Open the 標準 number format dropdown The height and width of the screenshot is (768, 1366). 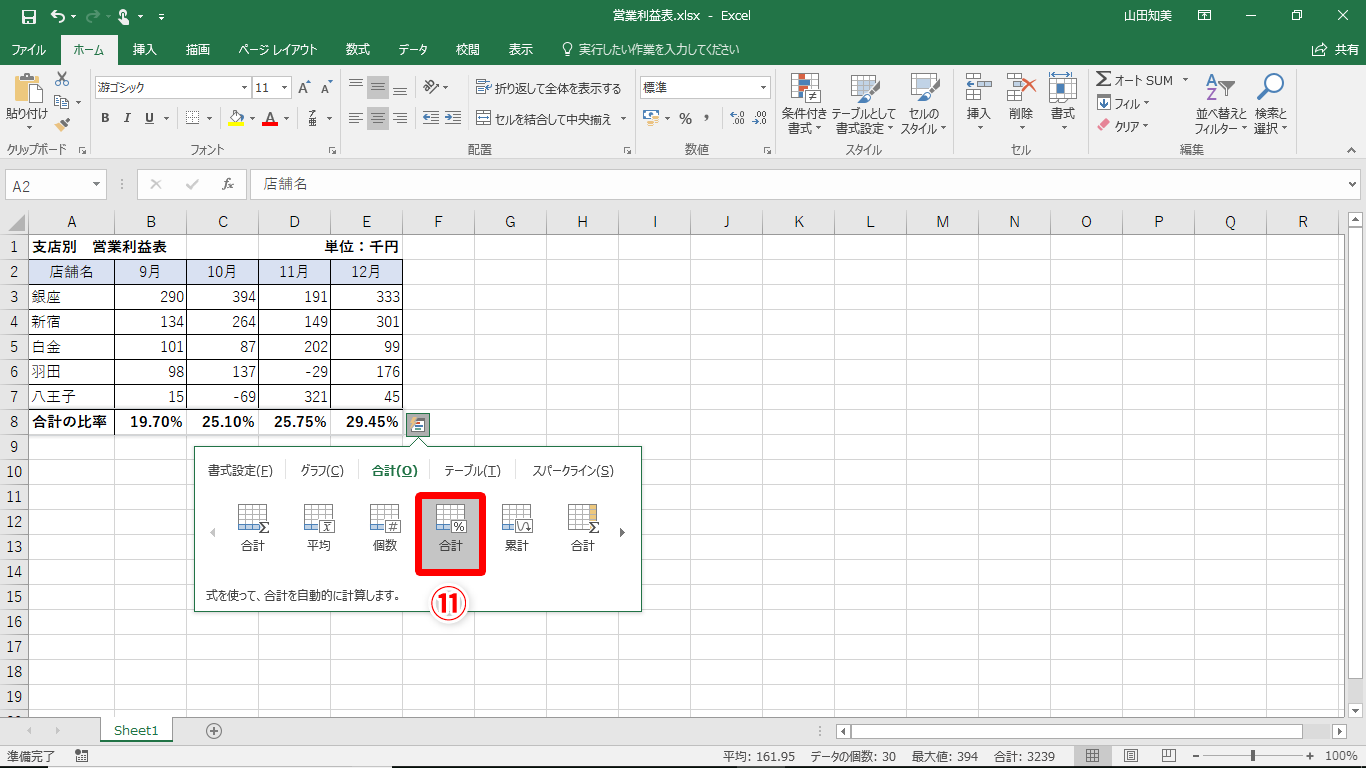click(763, 88)
